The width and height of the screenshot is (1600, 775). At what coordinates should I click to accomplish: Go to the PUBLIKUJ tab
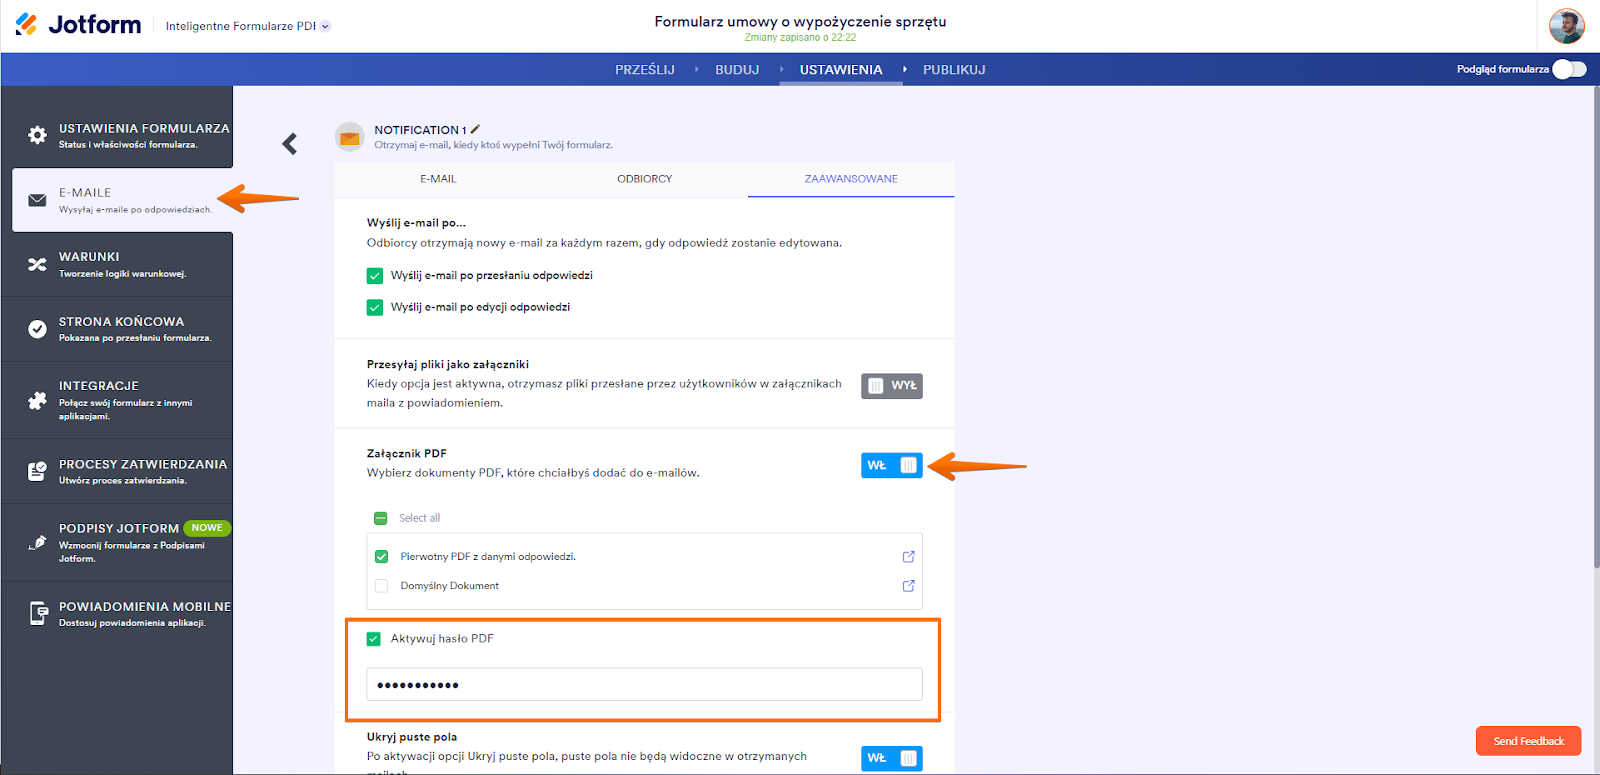954,70
